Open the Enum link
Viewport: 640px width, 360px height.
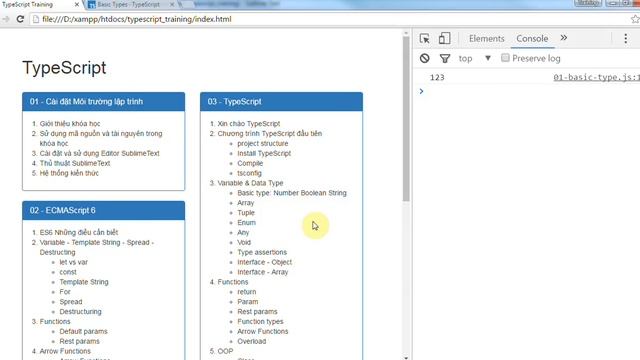coord(246,222)
